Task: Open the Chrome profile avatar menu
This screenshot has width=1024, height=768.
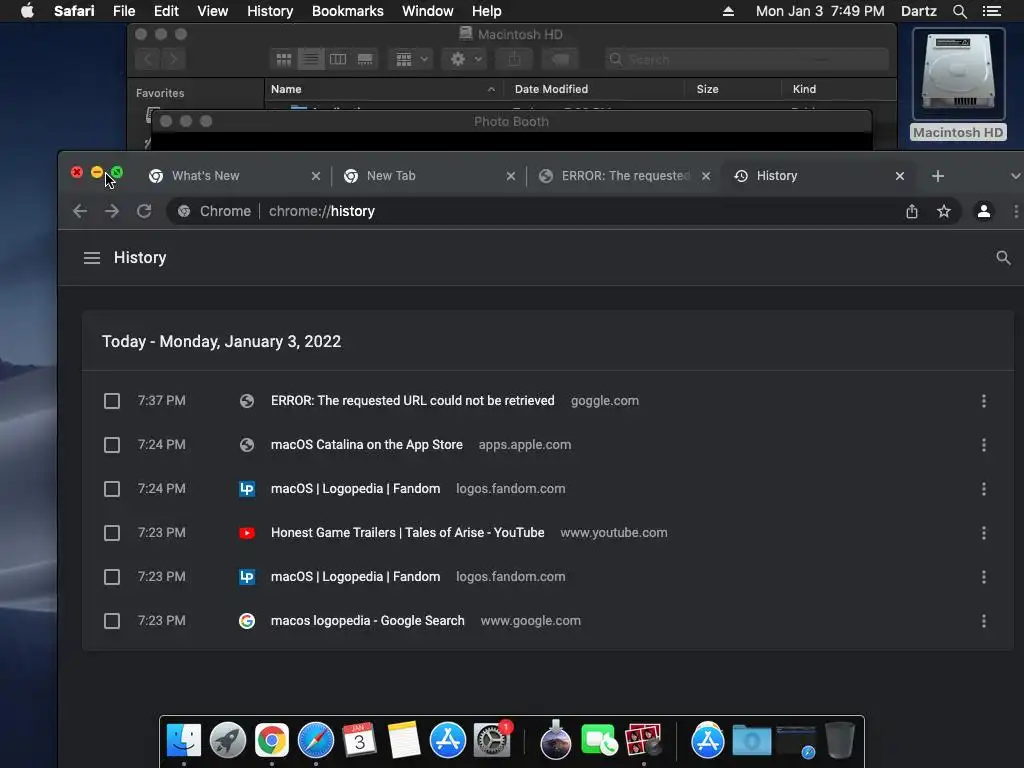Action: point(984,211)
